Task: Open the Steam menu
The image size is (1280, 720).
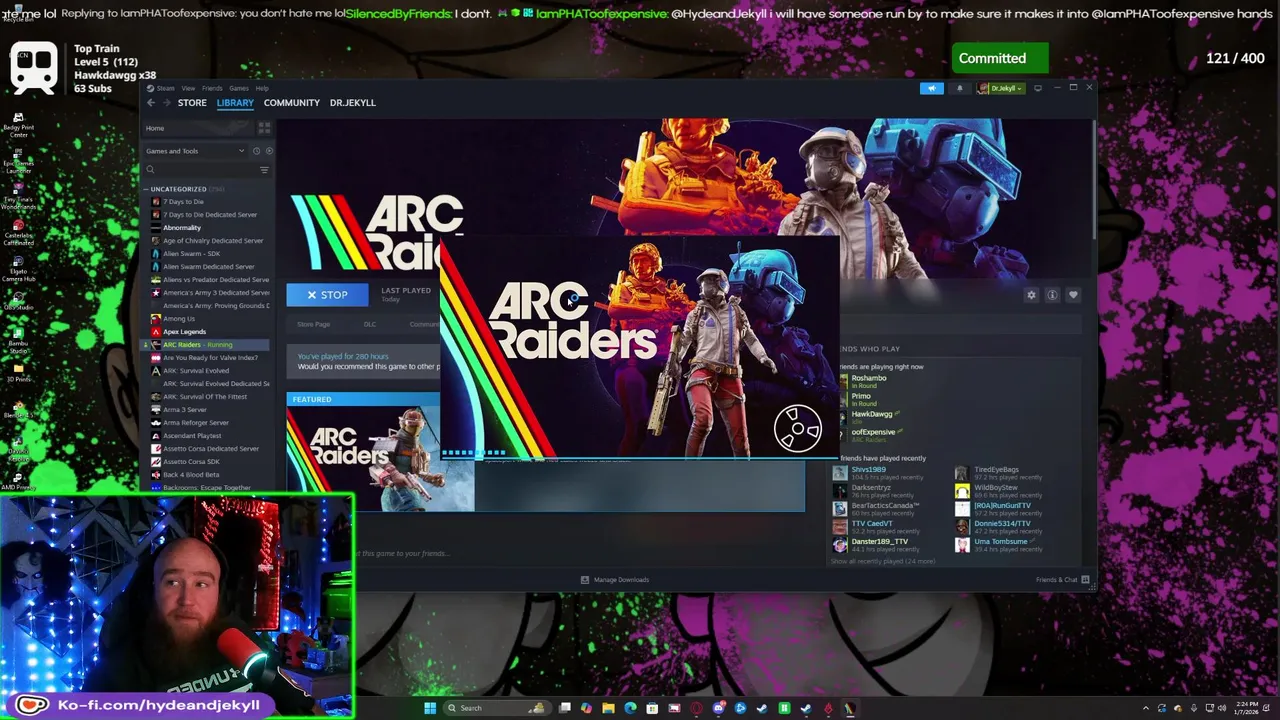Action: (165, 88)
